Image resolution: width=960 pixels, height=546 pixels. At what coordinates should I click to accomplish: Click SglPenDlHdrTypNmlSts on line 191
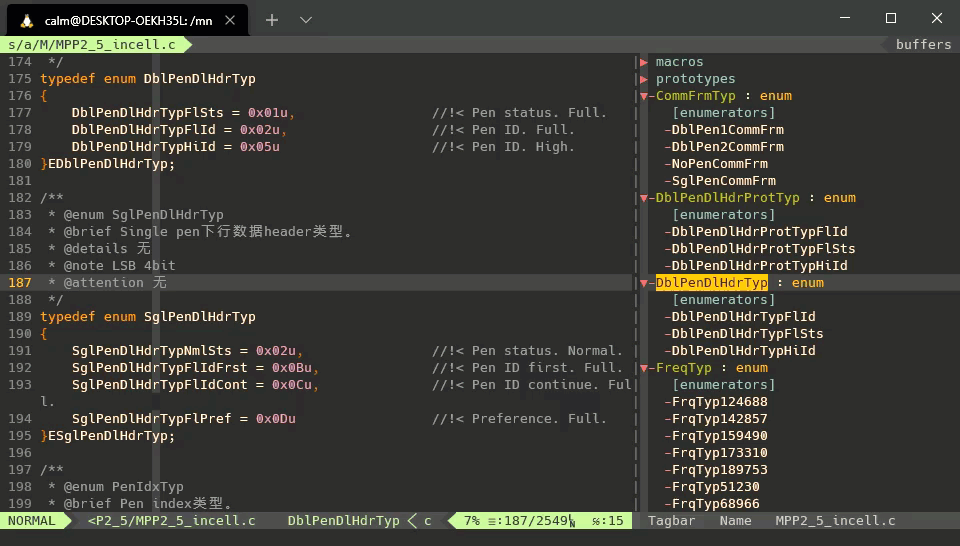pos(151,351)
